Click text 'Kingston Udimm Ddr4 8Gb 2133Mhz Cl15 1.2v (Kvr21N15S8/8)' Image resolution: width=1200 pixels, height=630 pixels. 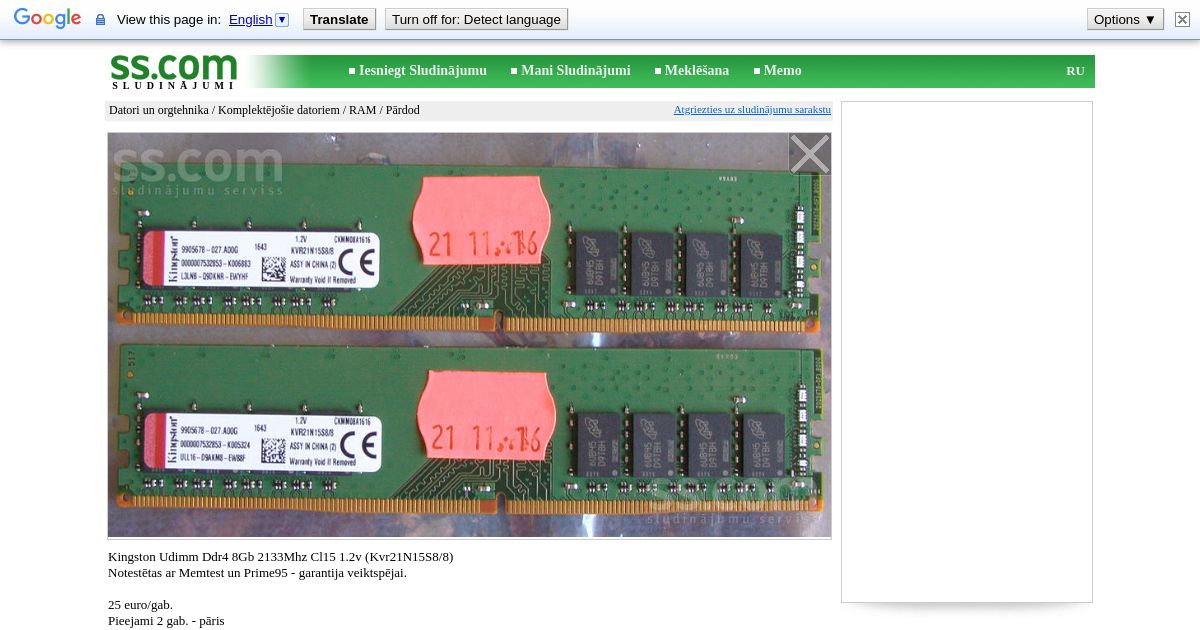click(280, 557)
